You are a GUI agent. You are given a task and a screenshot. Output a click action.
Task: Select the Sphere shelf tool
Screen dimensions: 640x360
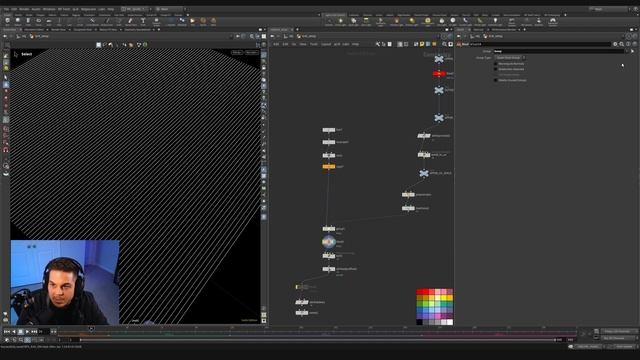18,21
